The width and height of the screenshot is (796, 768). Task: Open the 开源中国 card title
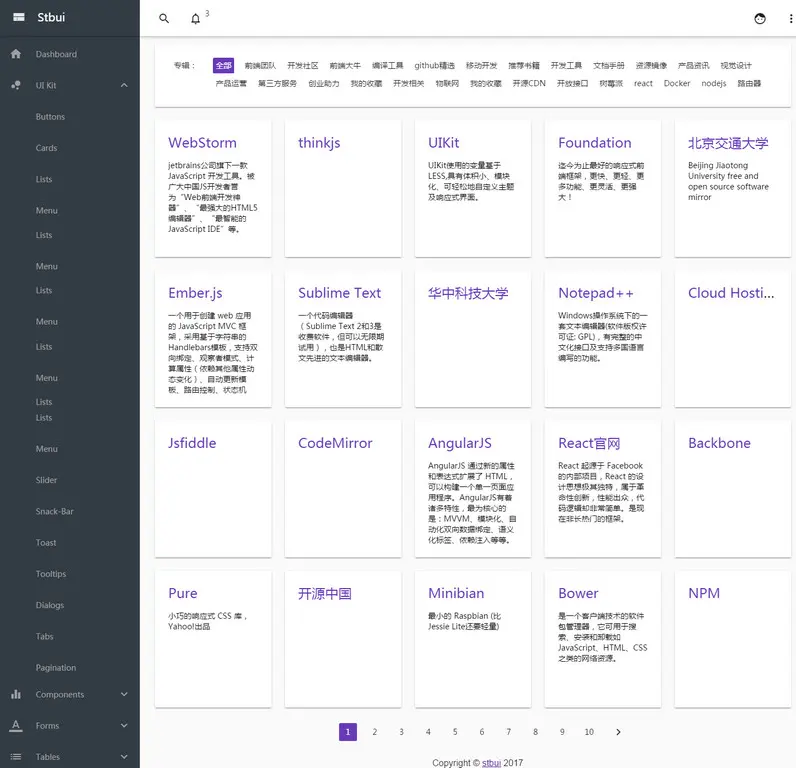(324, 593)
